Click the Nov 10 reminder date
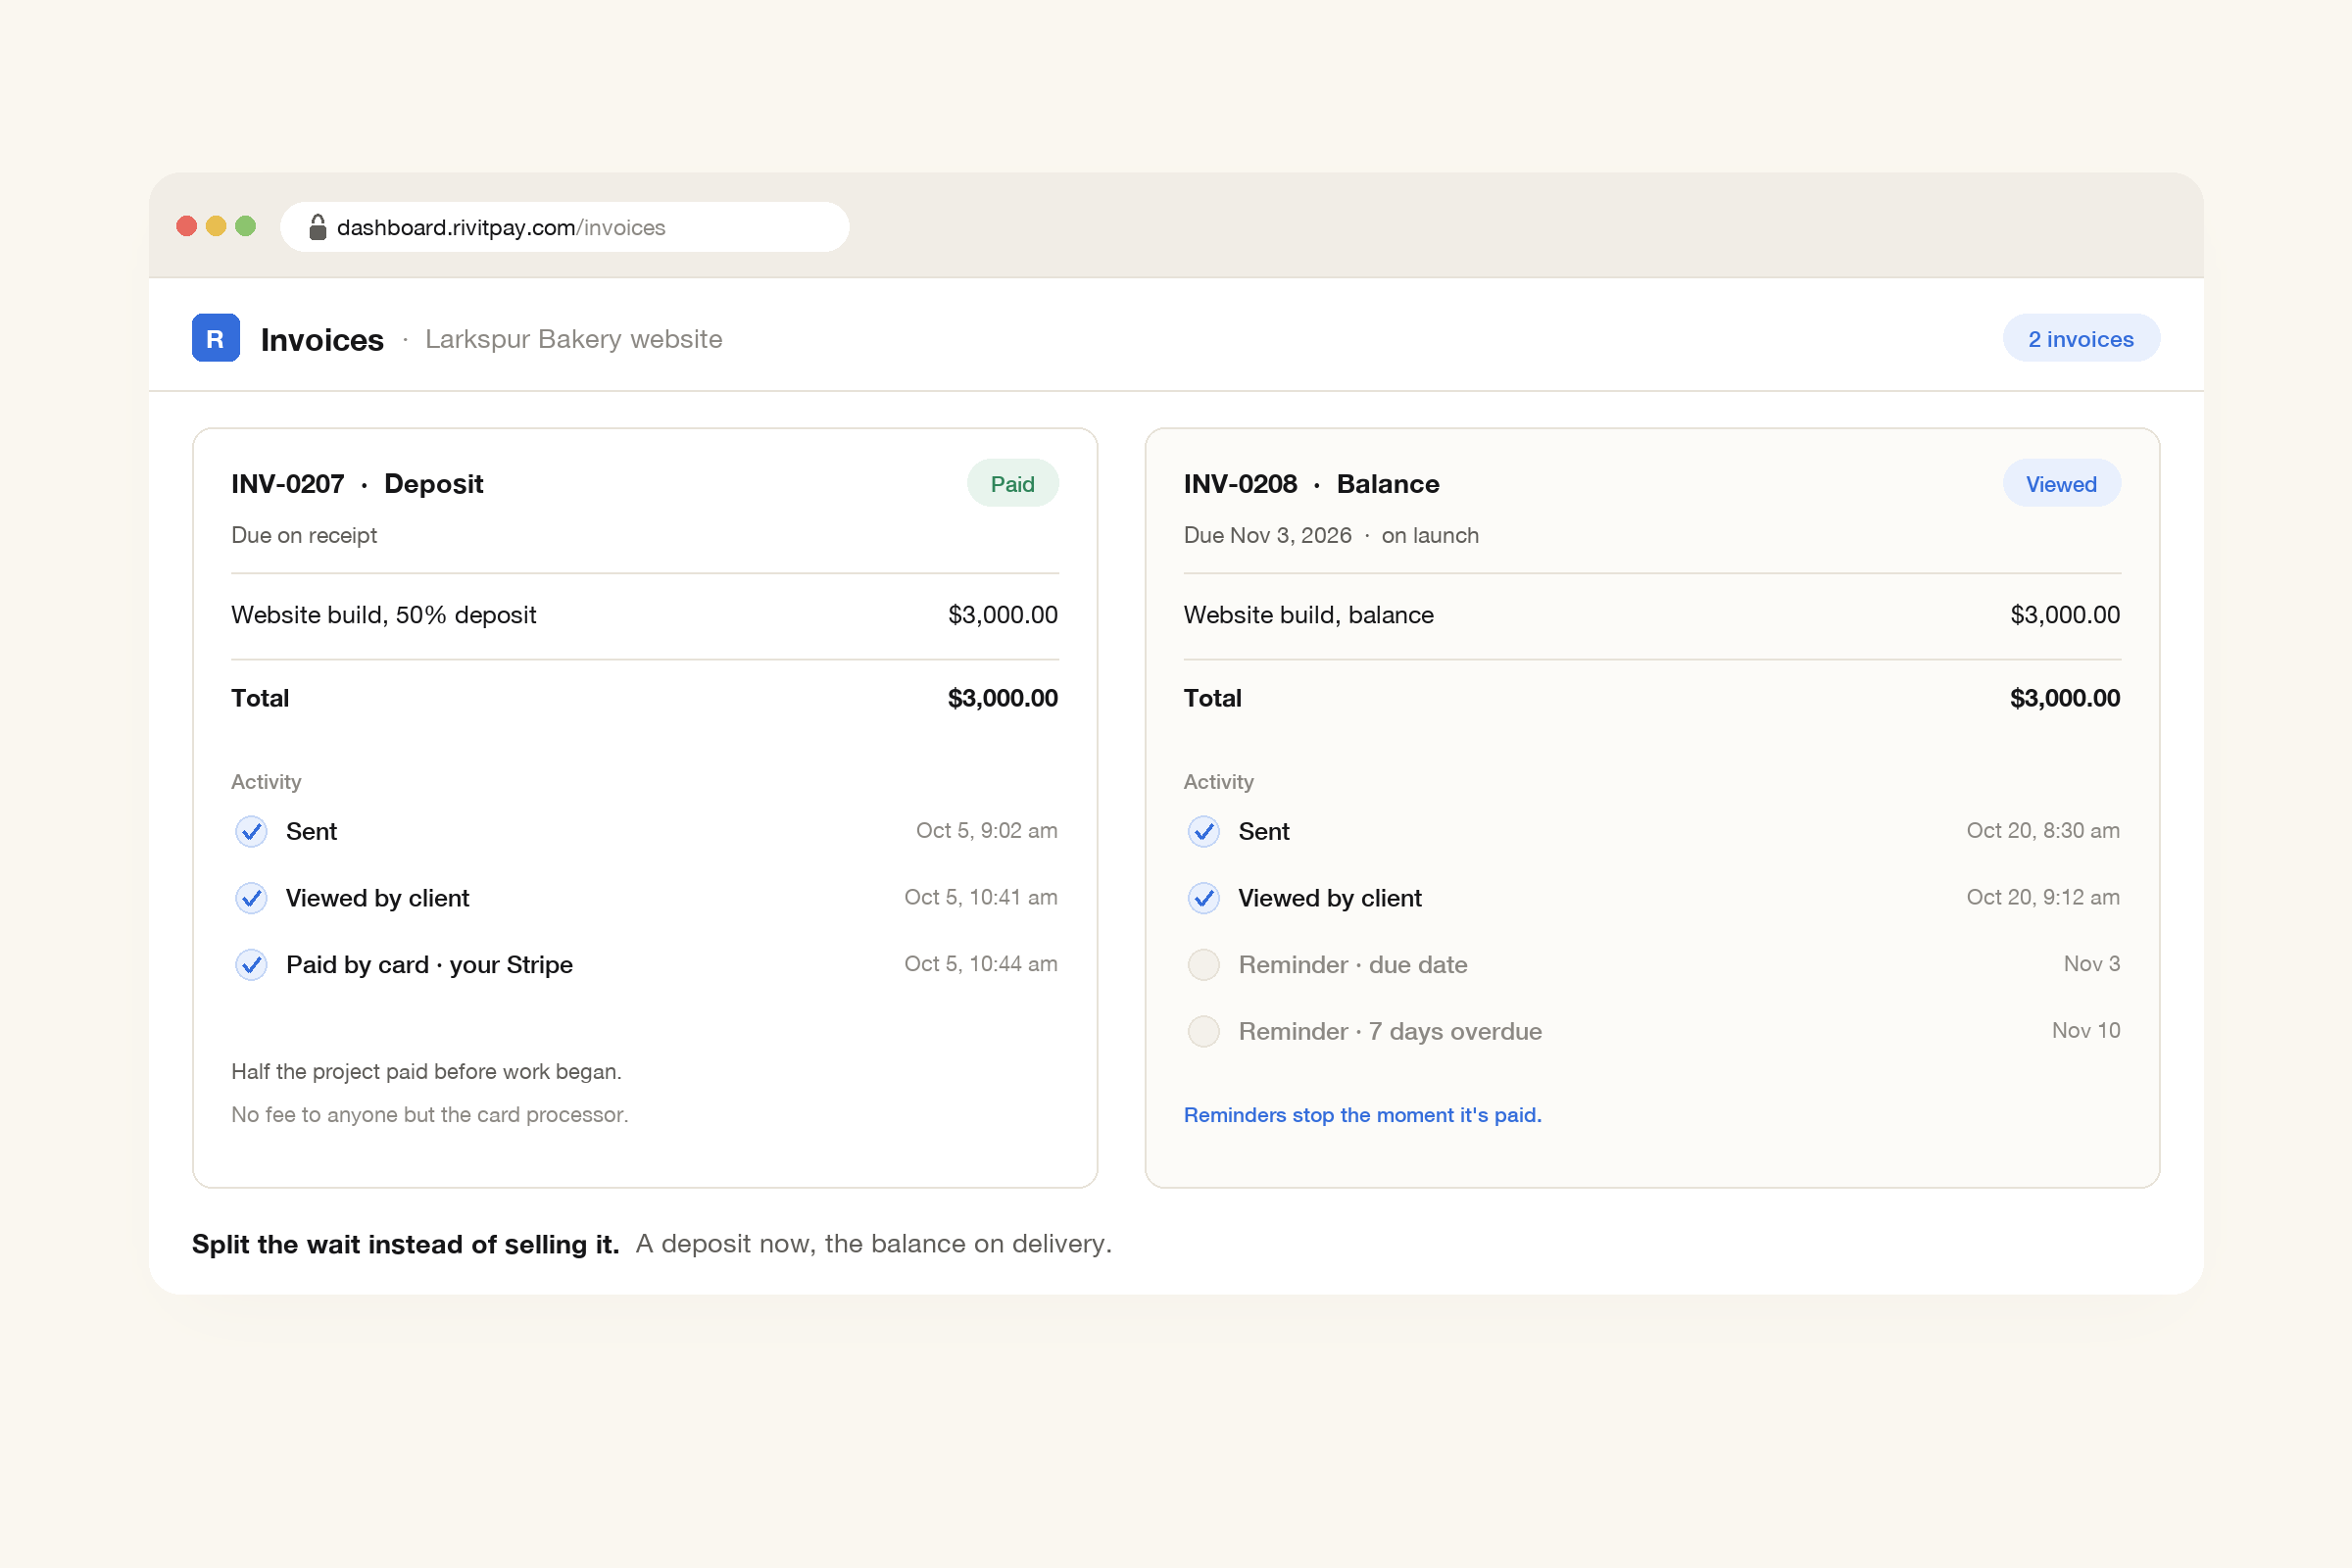Viewport: 2352px width, 1568px height. click(x=2086, y=1031)
